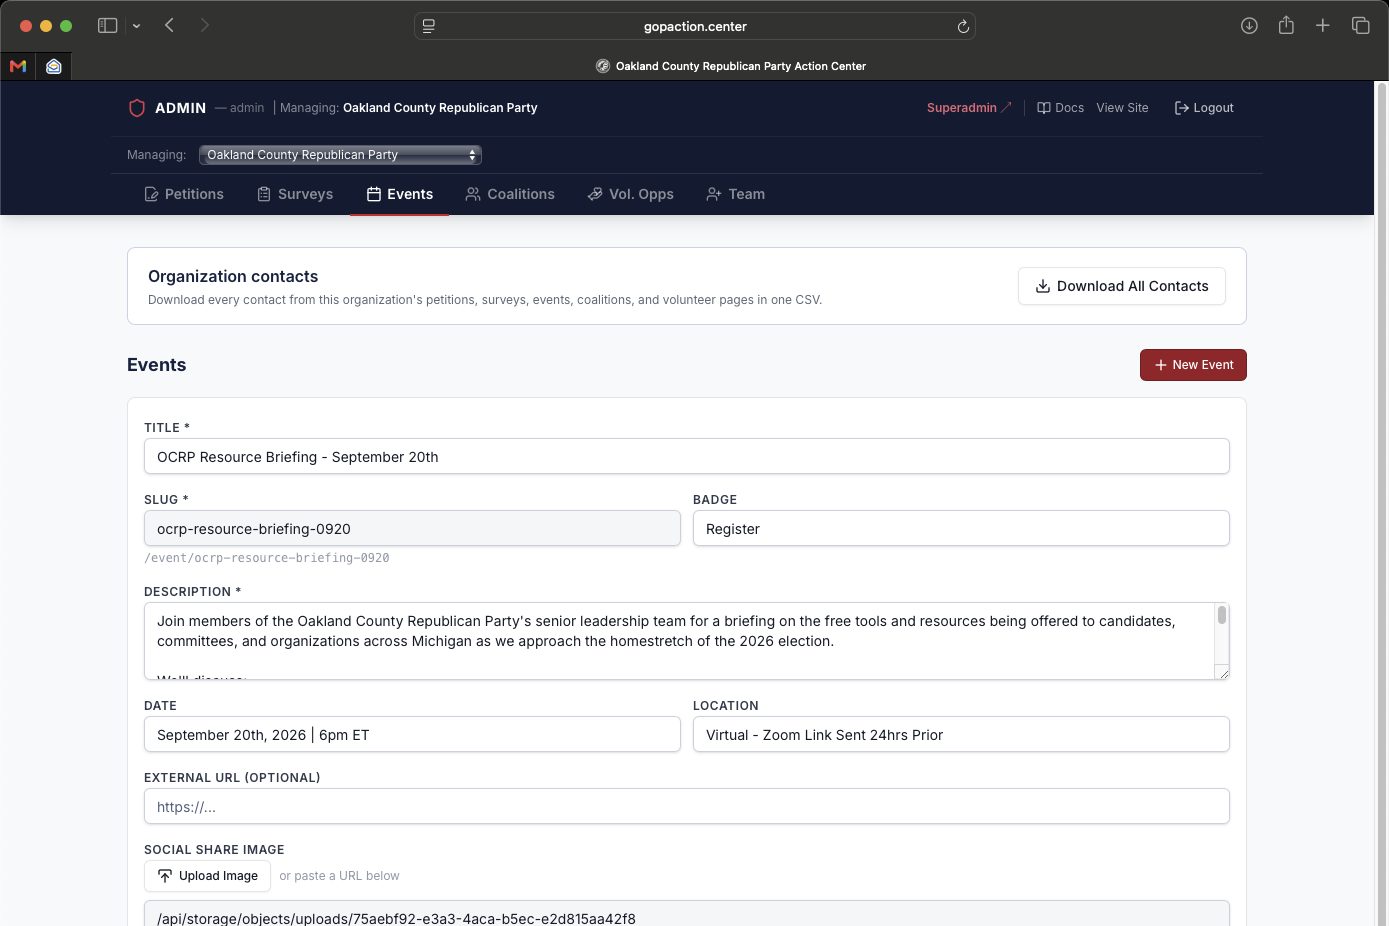Toggle the Safari sidebar icon

pos(107,26)
